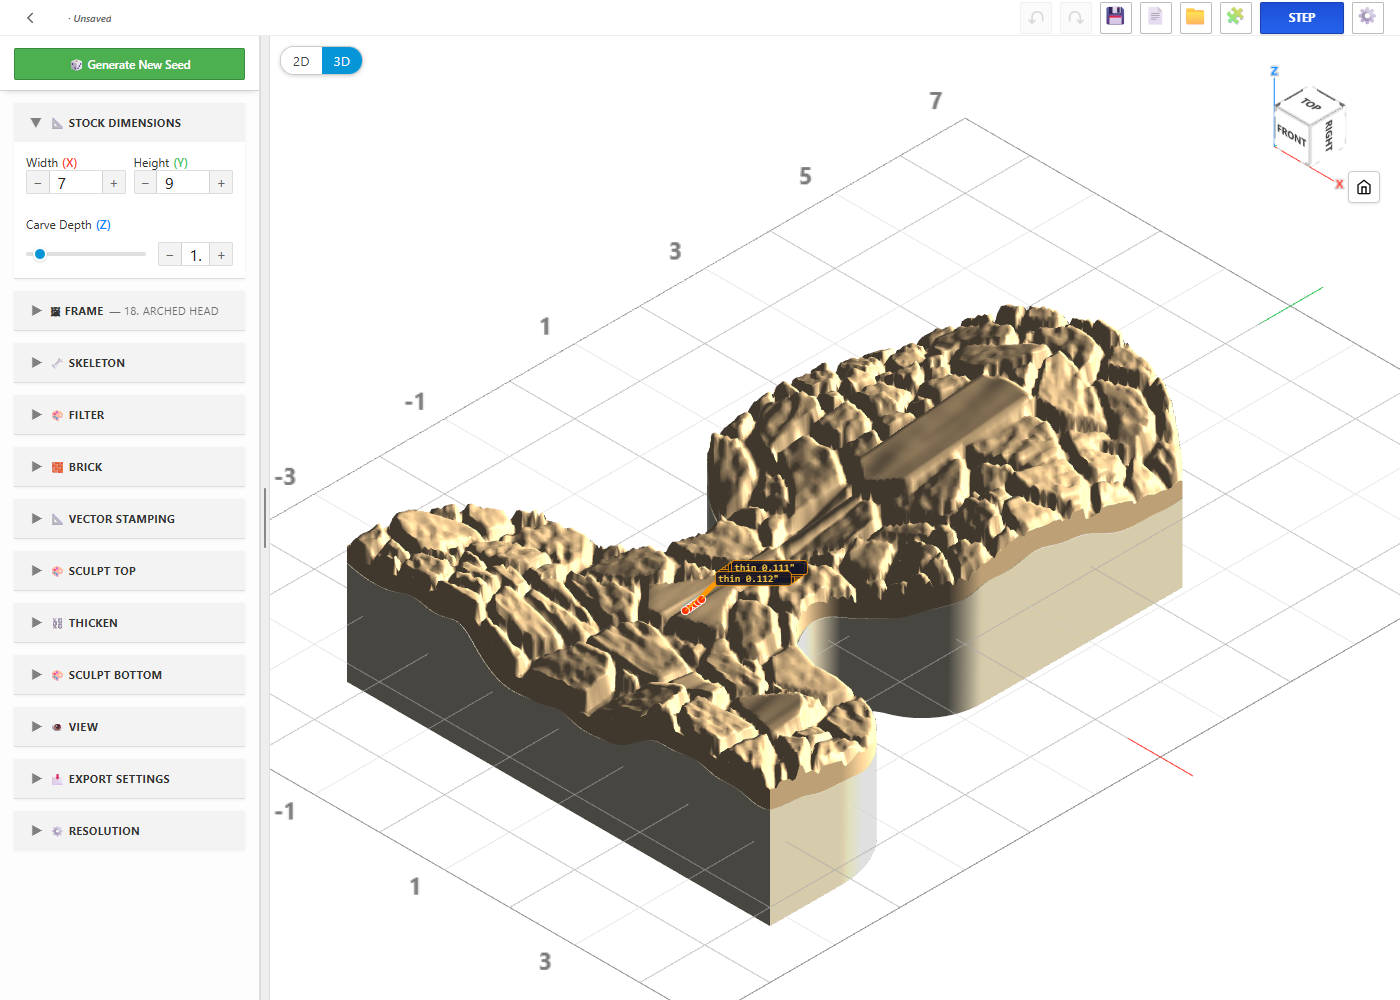Click the Resolution section icon

click(57, 831)
